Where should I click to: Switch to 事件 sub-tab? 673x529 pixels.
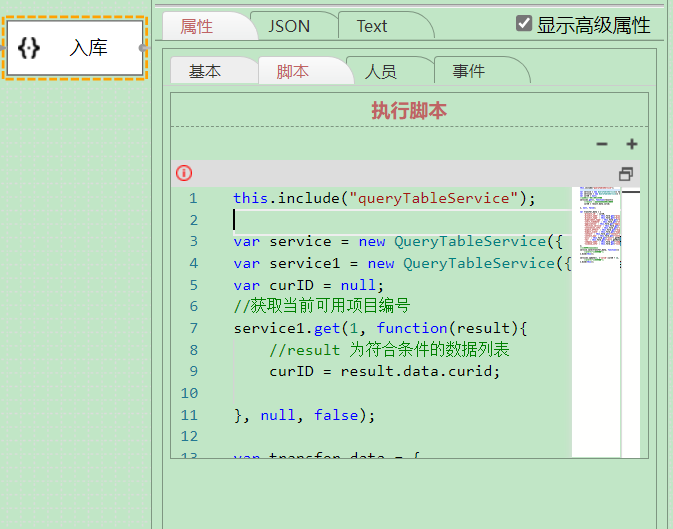[x=468, y=71]
